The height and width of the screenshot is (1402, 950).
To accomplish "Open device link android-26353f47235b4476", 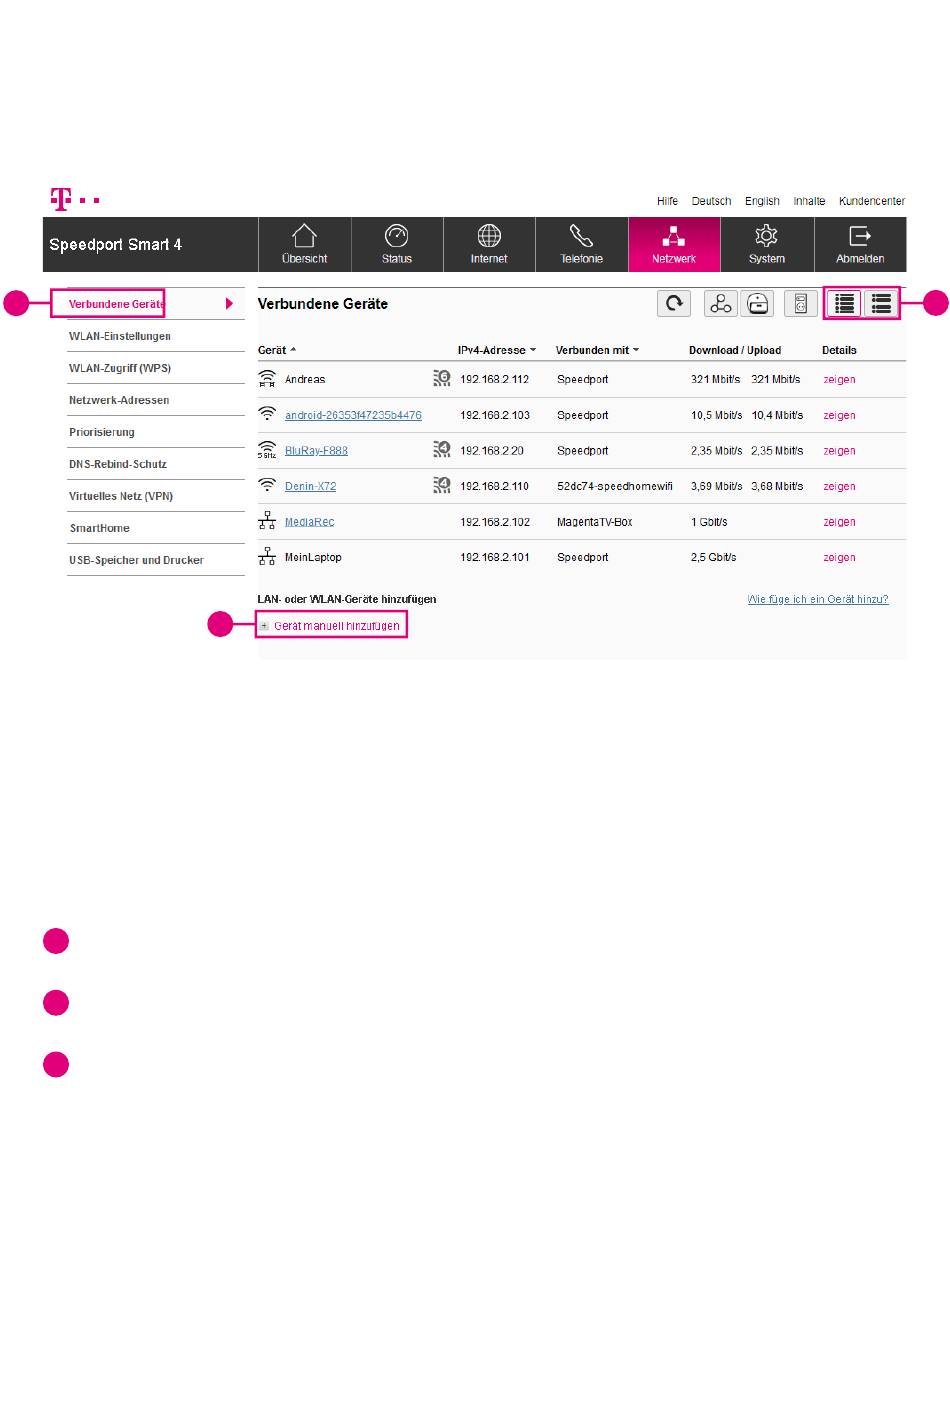I will point(353,415).
